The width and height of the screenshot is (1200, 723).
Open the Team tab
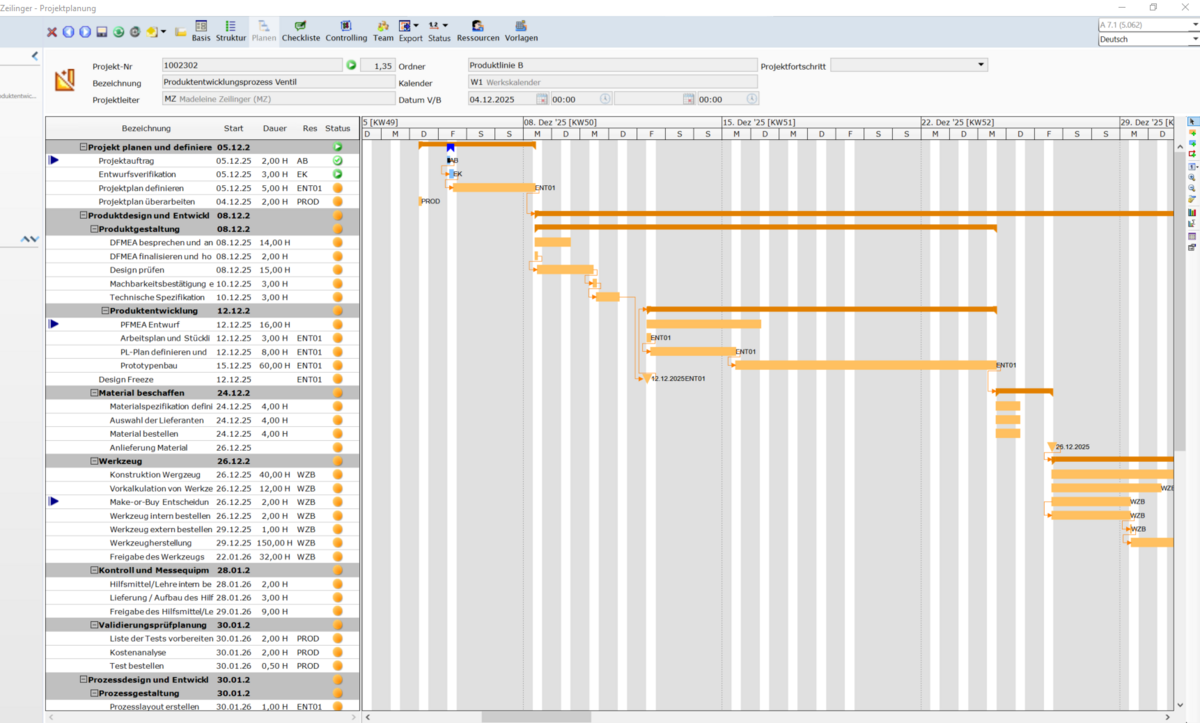click(383, 31)
